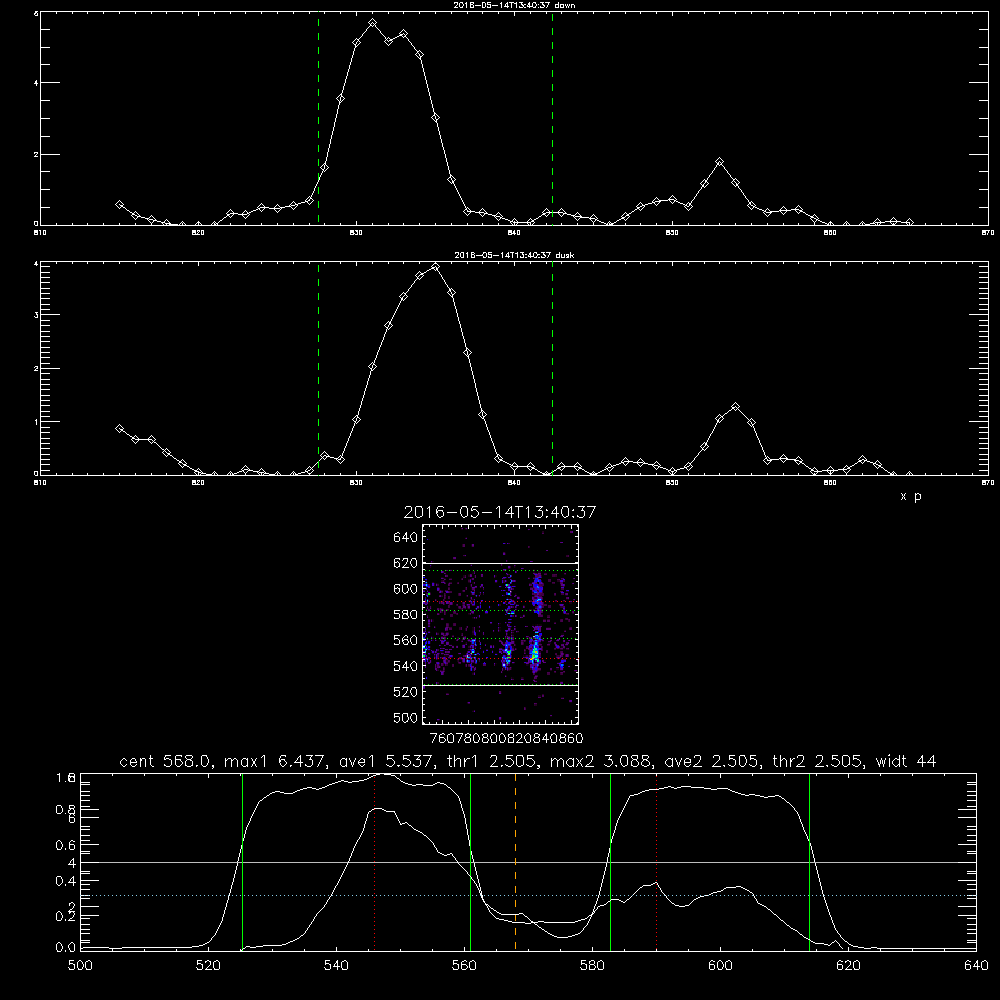Click the bottom plot's 500 x-axis label
This screenshot has width=1000, height=1000.
point(80,966)
